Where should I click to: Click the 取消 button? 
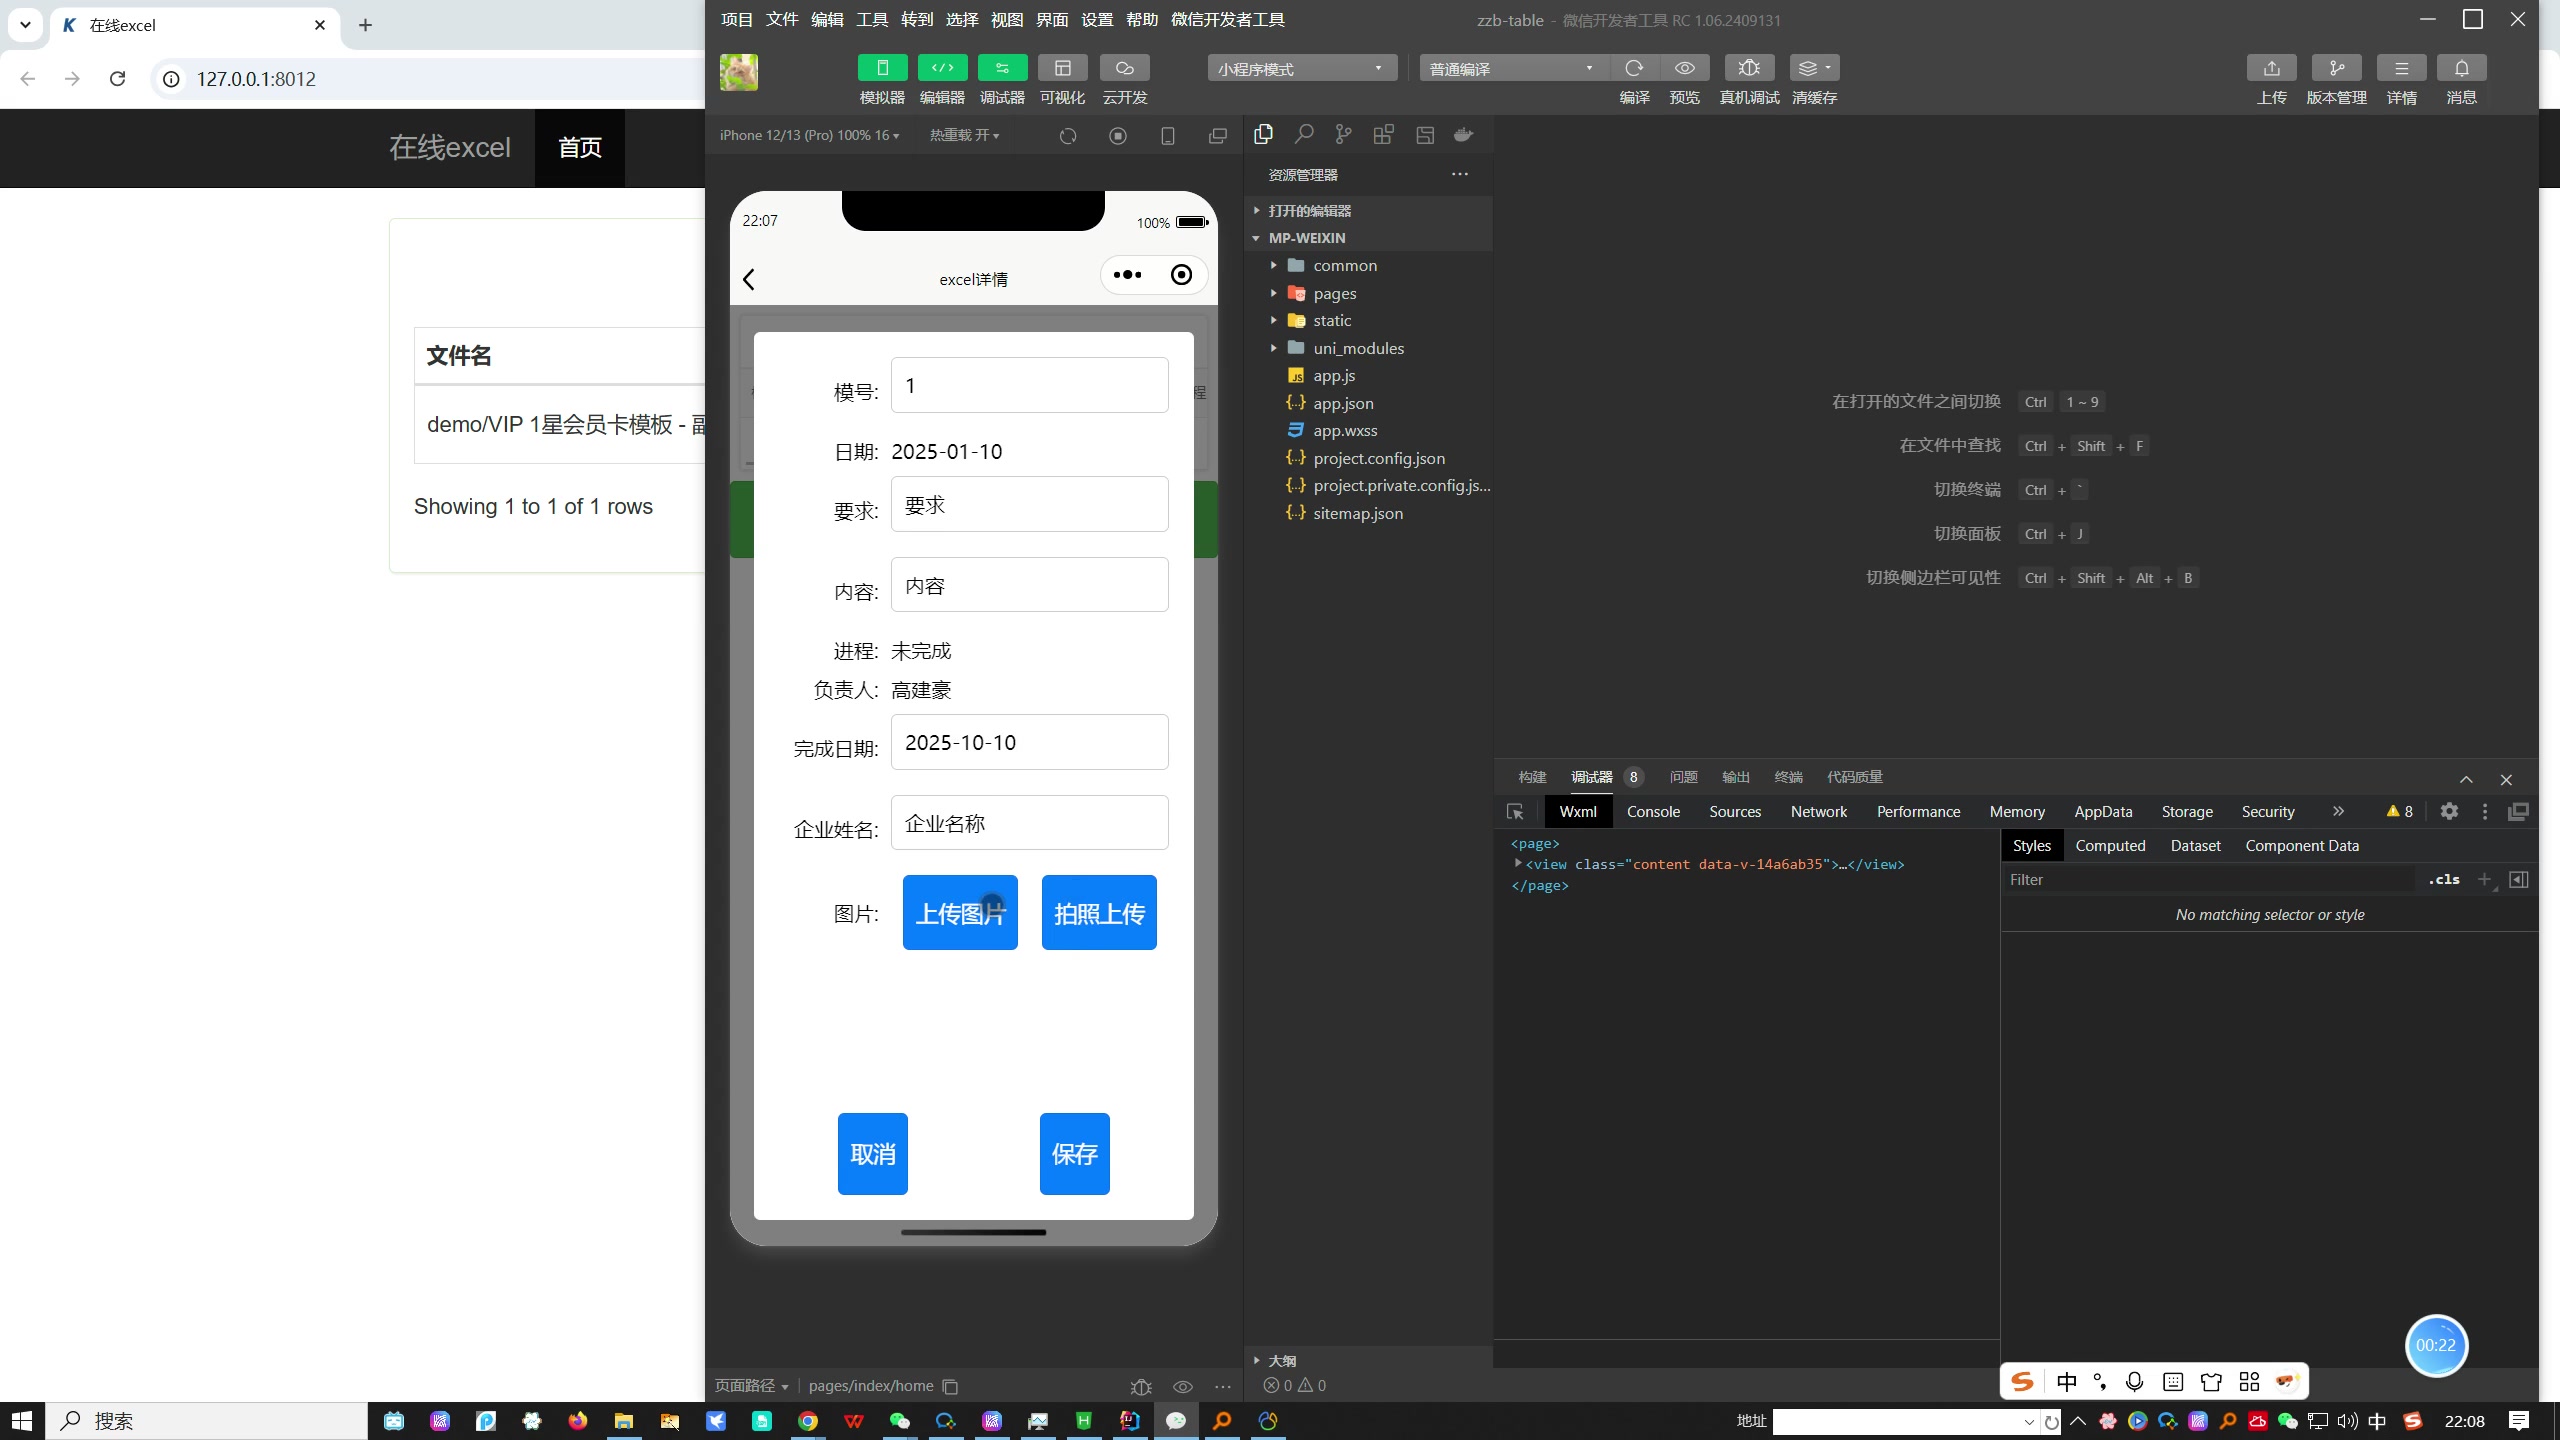click(x=873, y=1153)
